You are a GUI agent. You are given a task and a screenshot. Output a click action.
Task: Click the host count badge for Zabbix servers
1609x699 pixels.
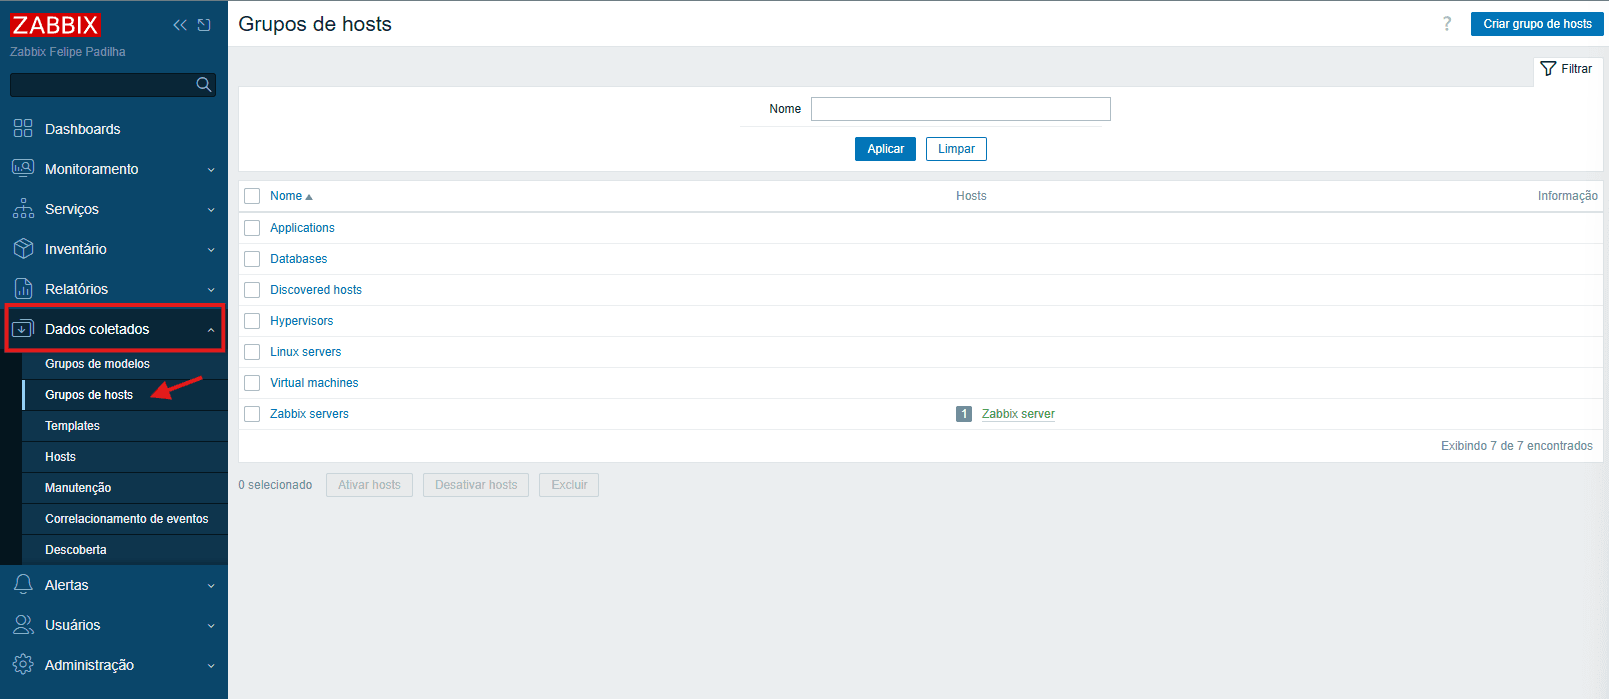(964, 414)
